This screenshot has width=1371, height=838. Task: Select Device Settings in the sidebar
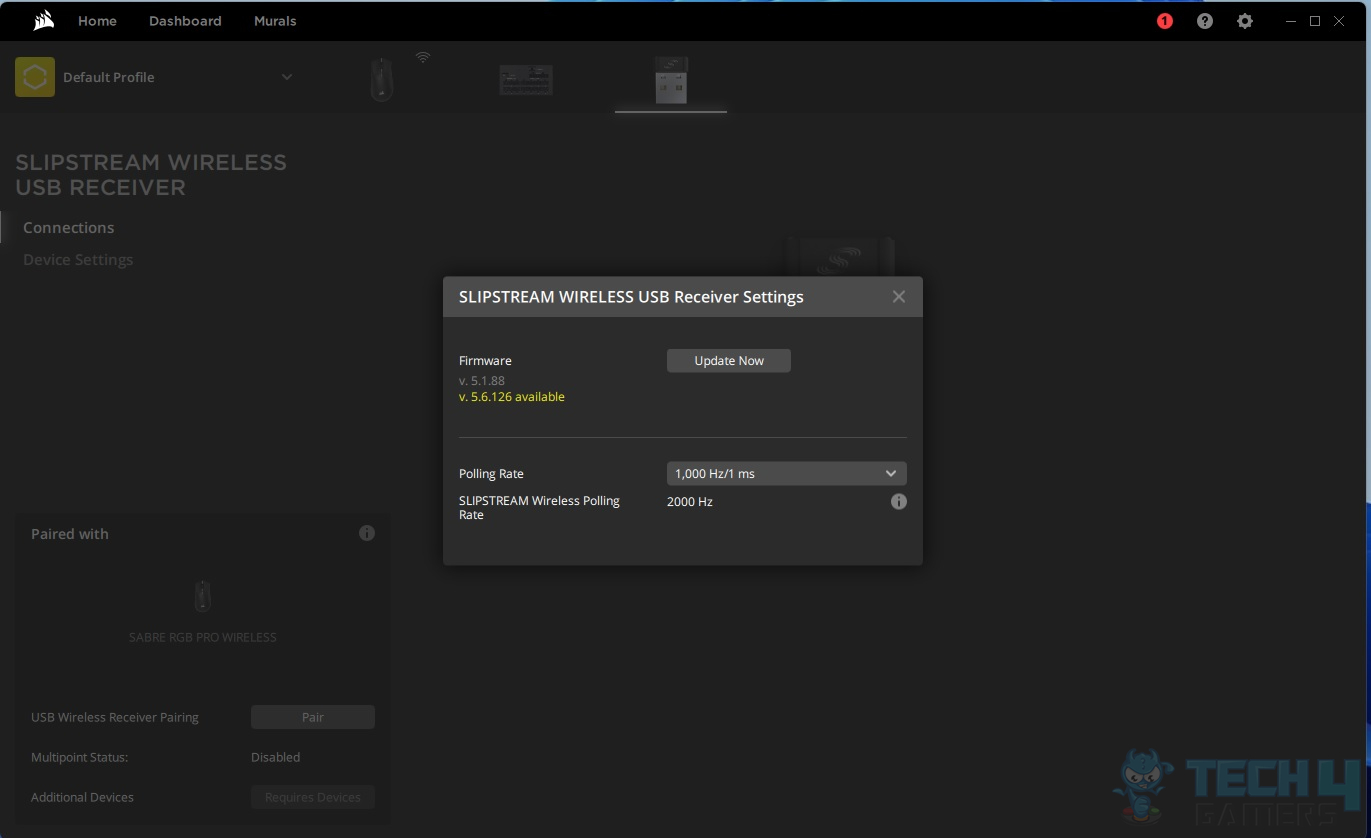coord(78,260)
